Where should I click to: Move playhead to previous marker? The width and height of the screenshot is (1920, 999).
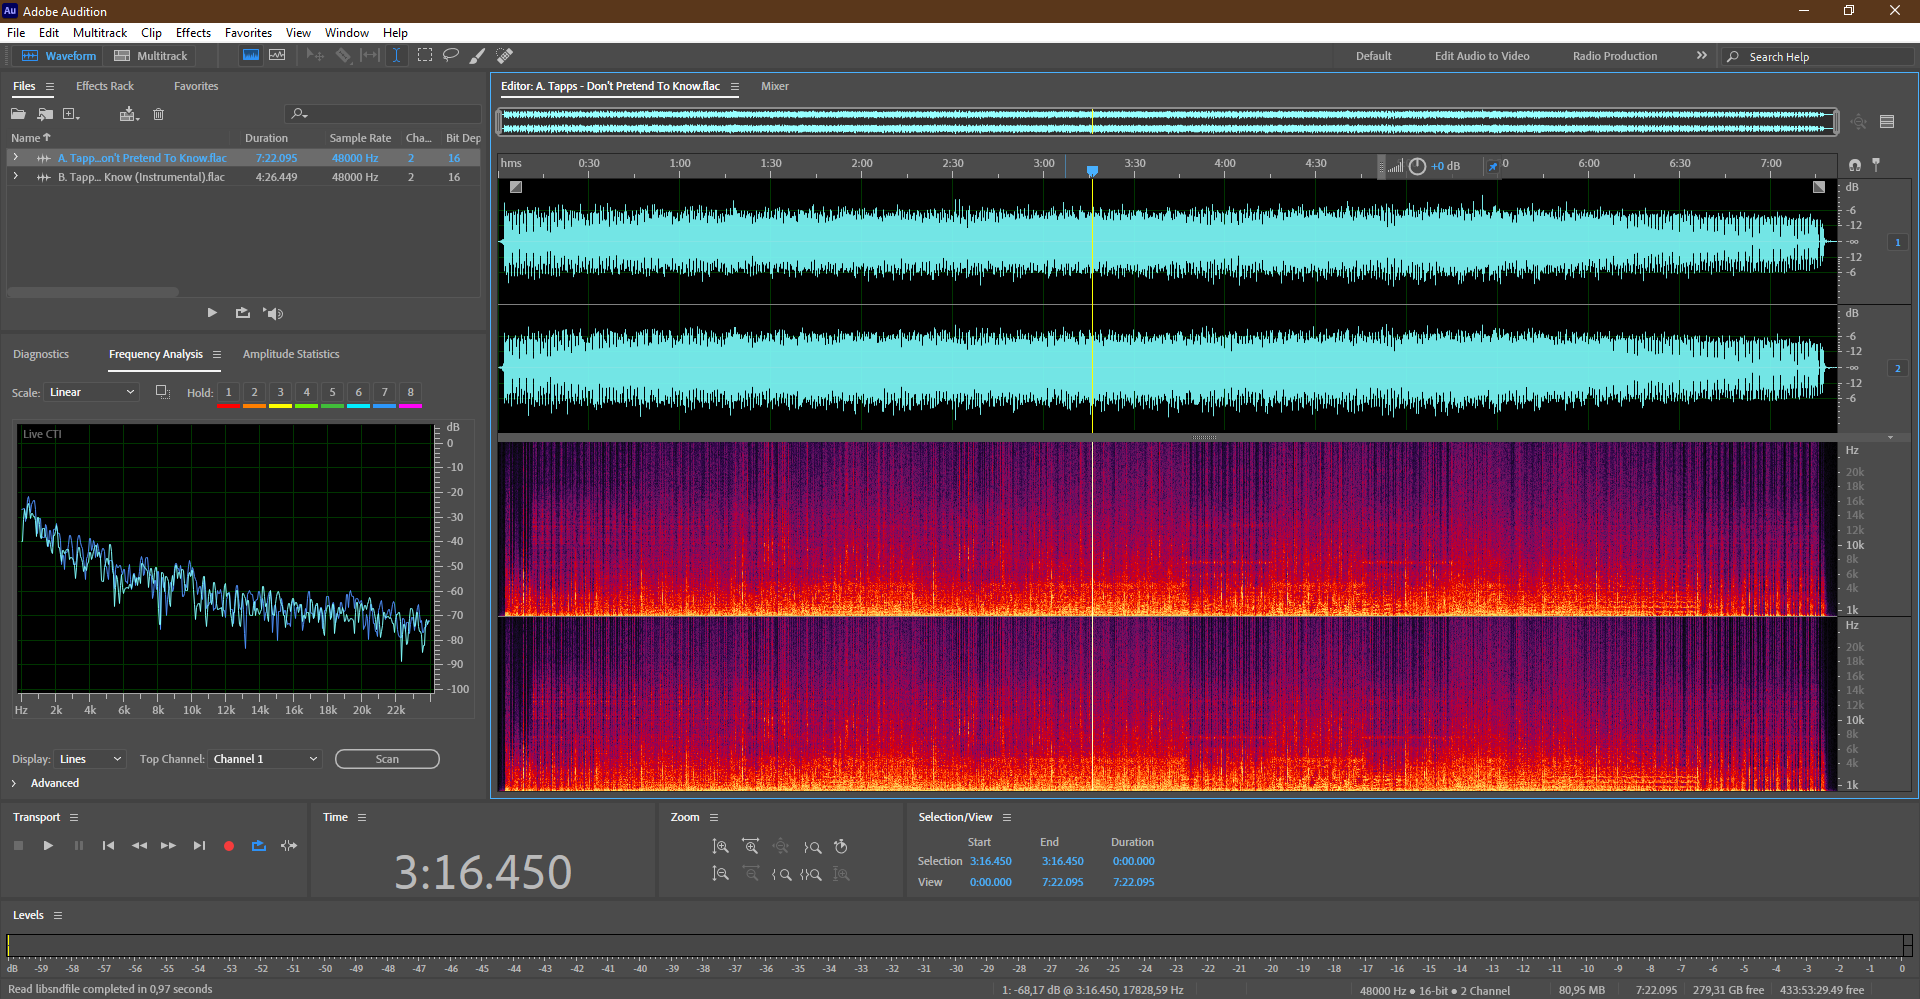[108, 846]
